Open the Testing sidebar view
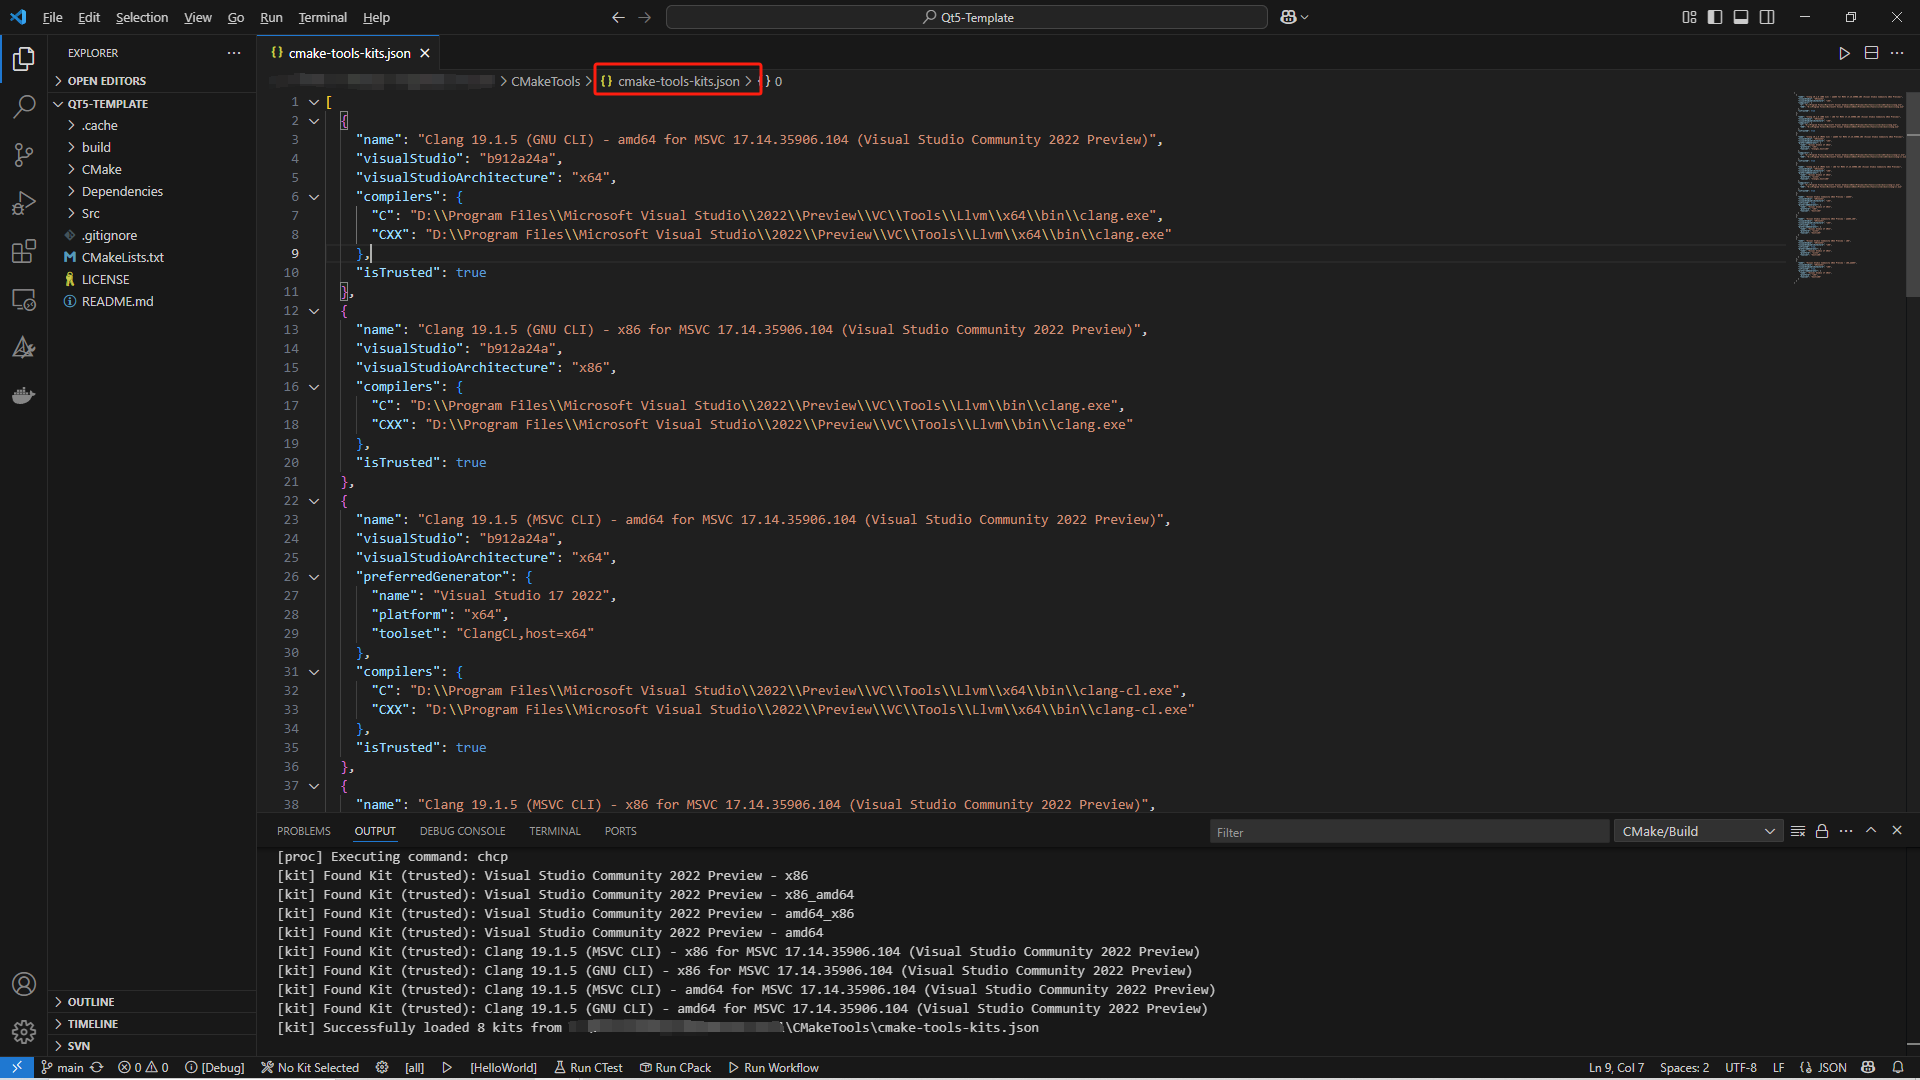Viewport: 1920px width, 1080px height. (24, 347)
